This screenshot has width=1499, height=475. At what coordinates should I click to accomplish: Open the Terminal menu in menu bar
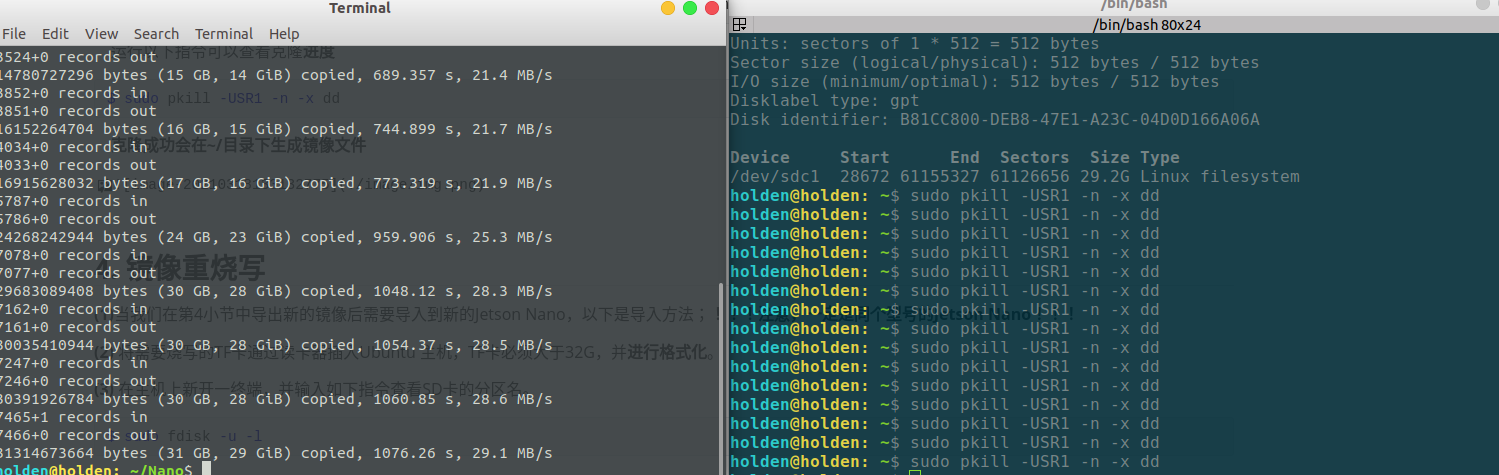tap(224, 34)
